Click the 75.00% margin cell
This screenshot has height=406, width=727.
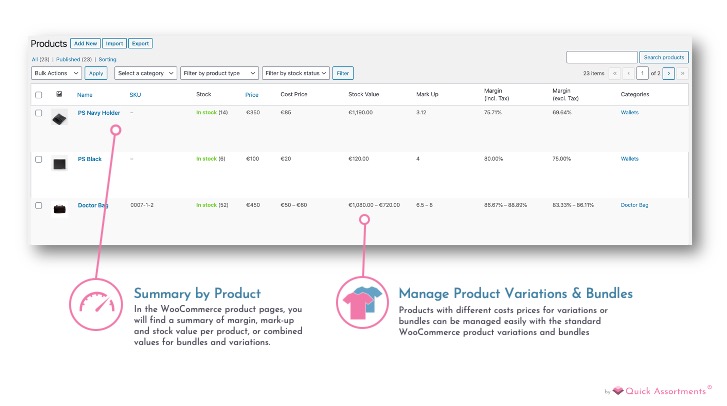561,159
